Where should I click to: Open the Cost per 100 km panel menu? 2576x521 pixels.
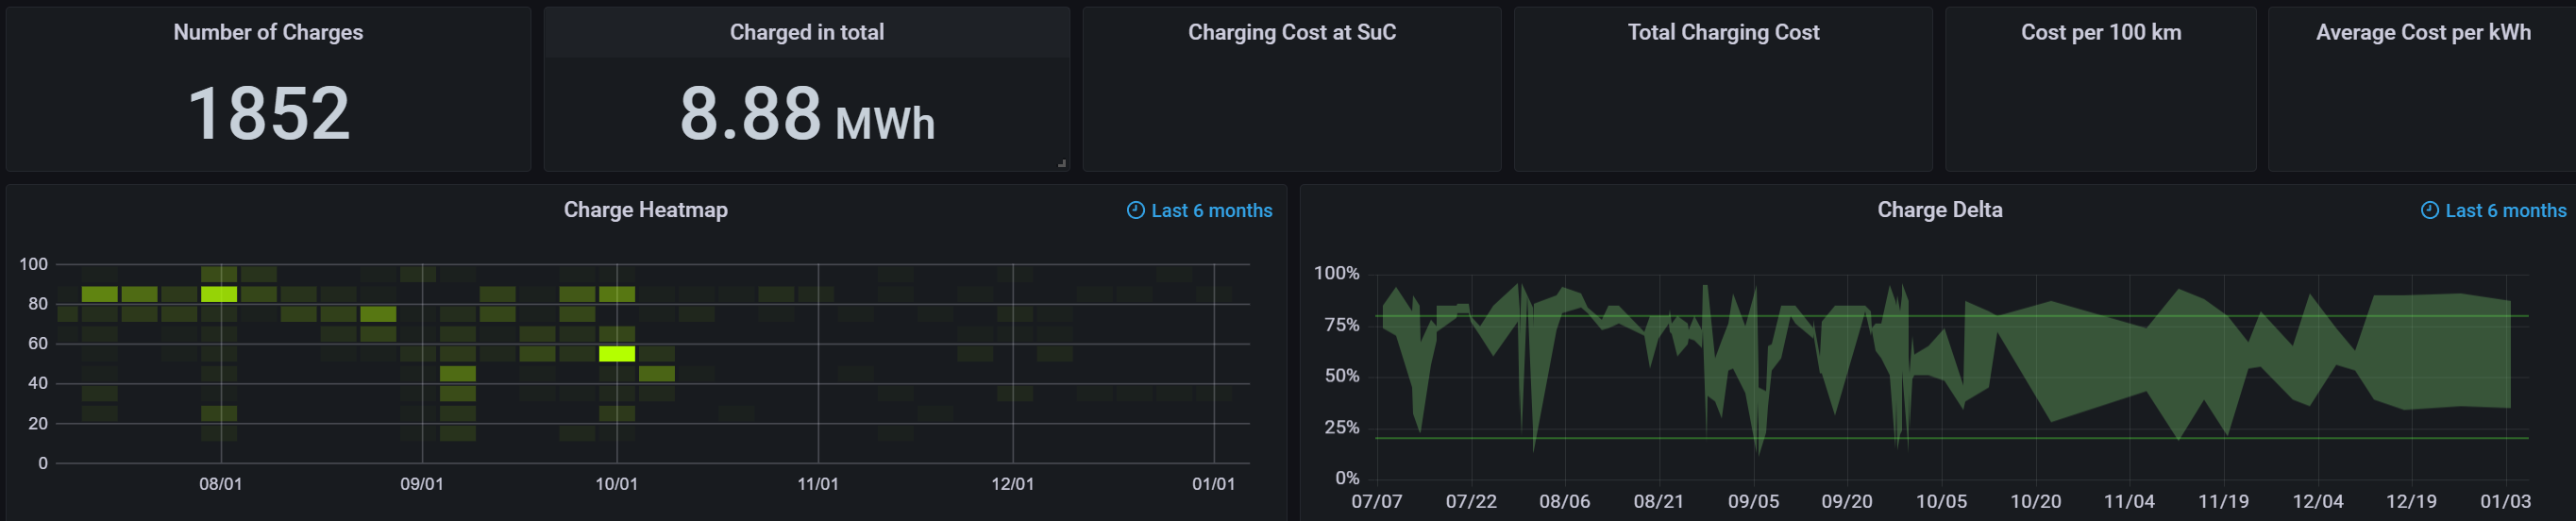point(2100,32)
